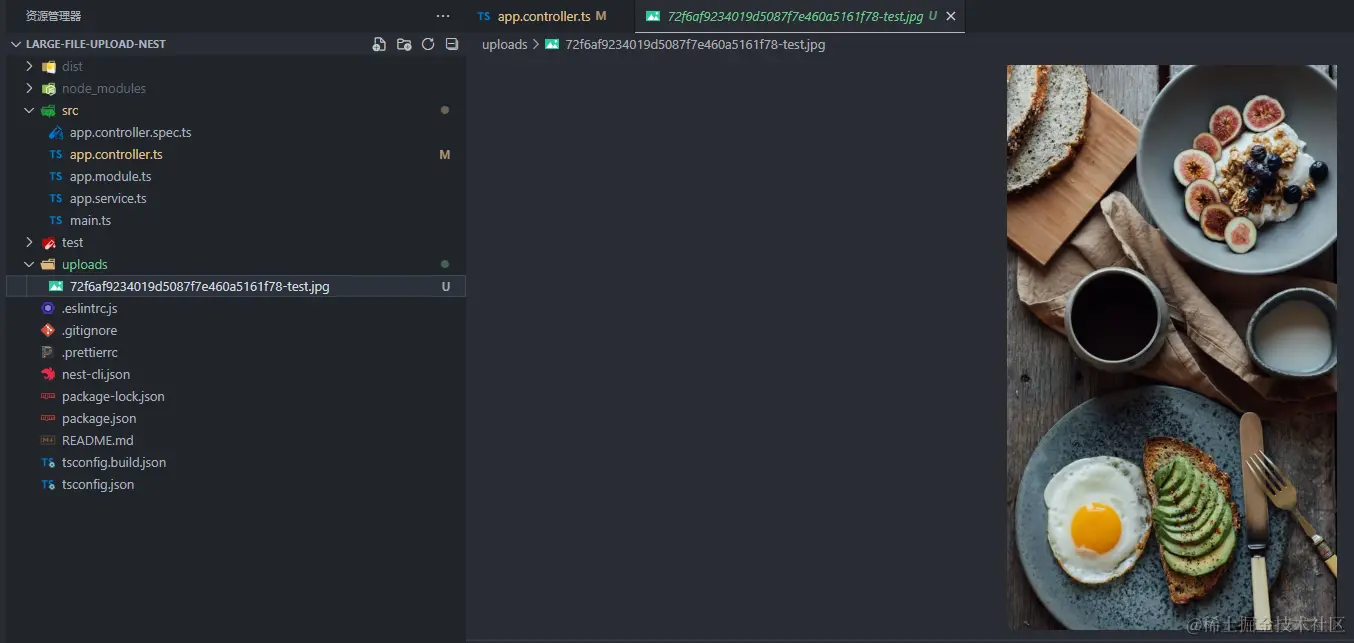Click the markdown icon beside README.md

coord(48,440)
